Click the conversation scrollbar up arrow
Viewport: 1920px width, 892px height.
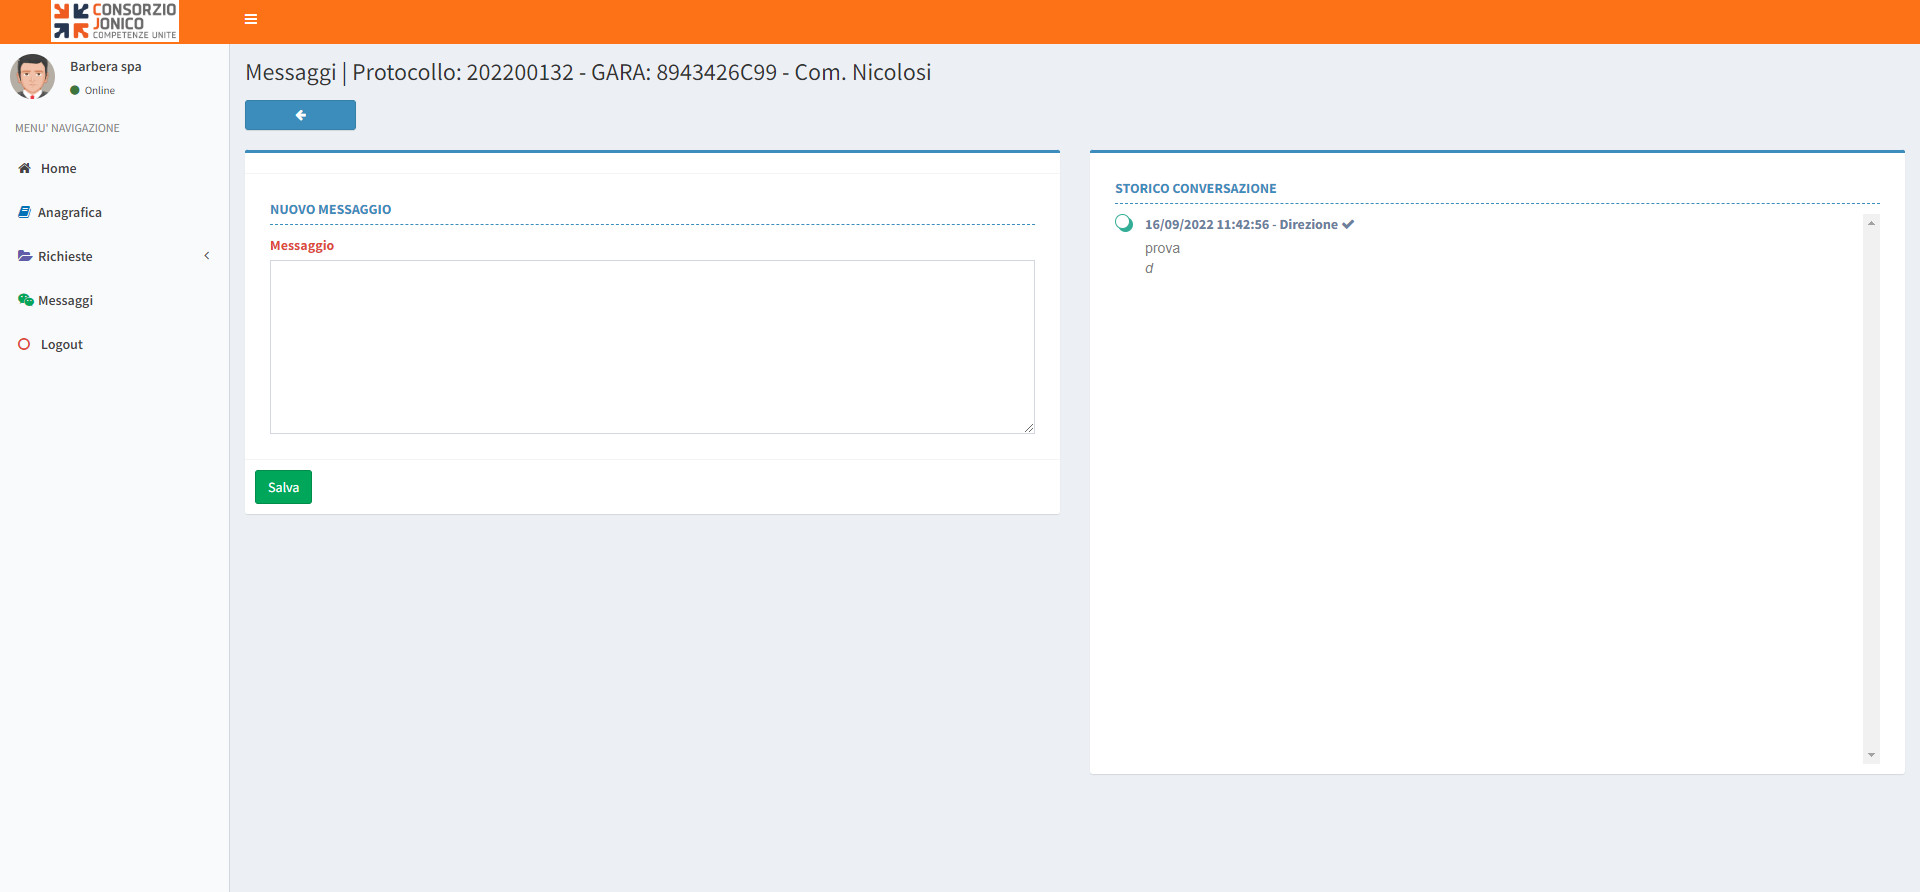tap(1871, 223)
